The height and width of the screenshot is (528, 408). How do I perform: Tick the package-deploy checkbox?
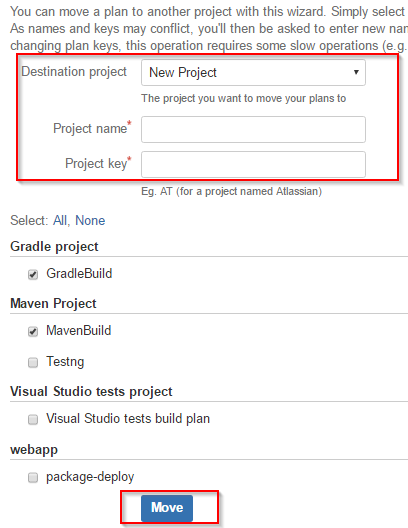pos(33,477)
